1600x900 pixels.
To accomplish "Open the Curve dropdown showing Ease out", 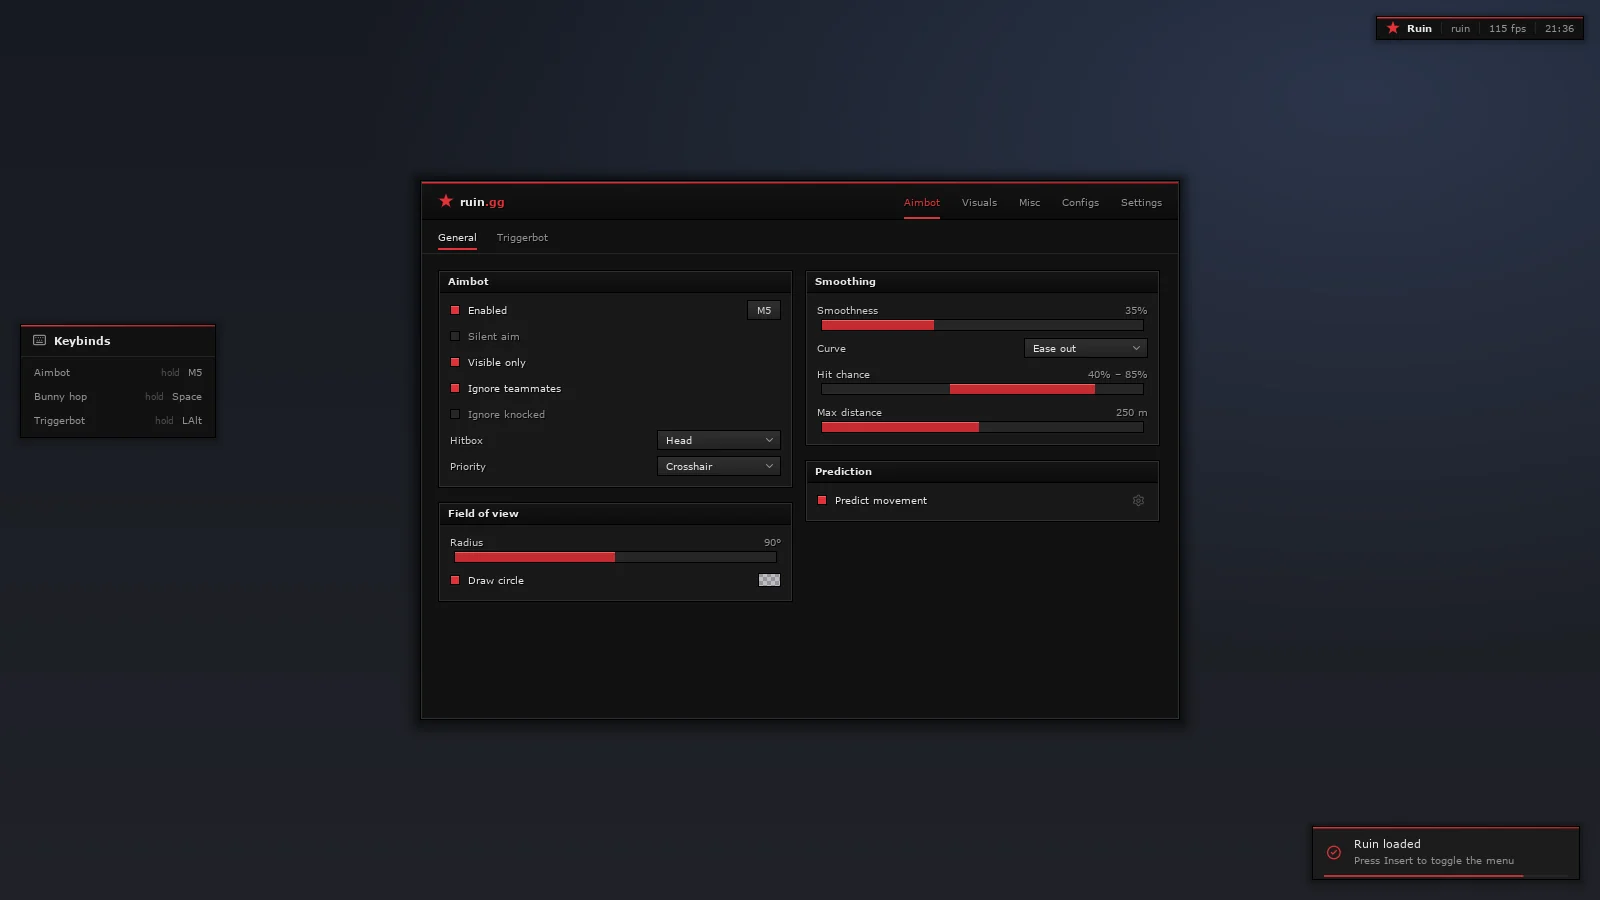I will (1086, 349).
